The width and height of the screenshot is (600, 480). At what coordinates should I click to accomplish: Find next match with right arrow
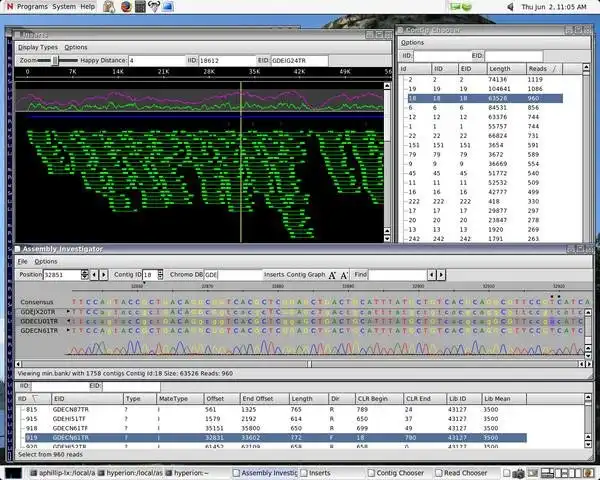click(x=441, y=275)
